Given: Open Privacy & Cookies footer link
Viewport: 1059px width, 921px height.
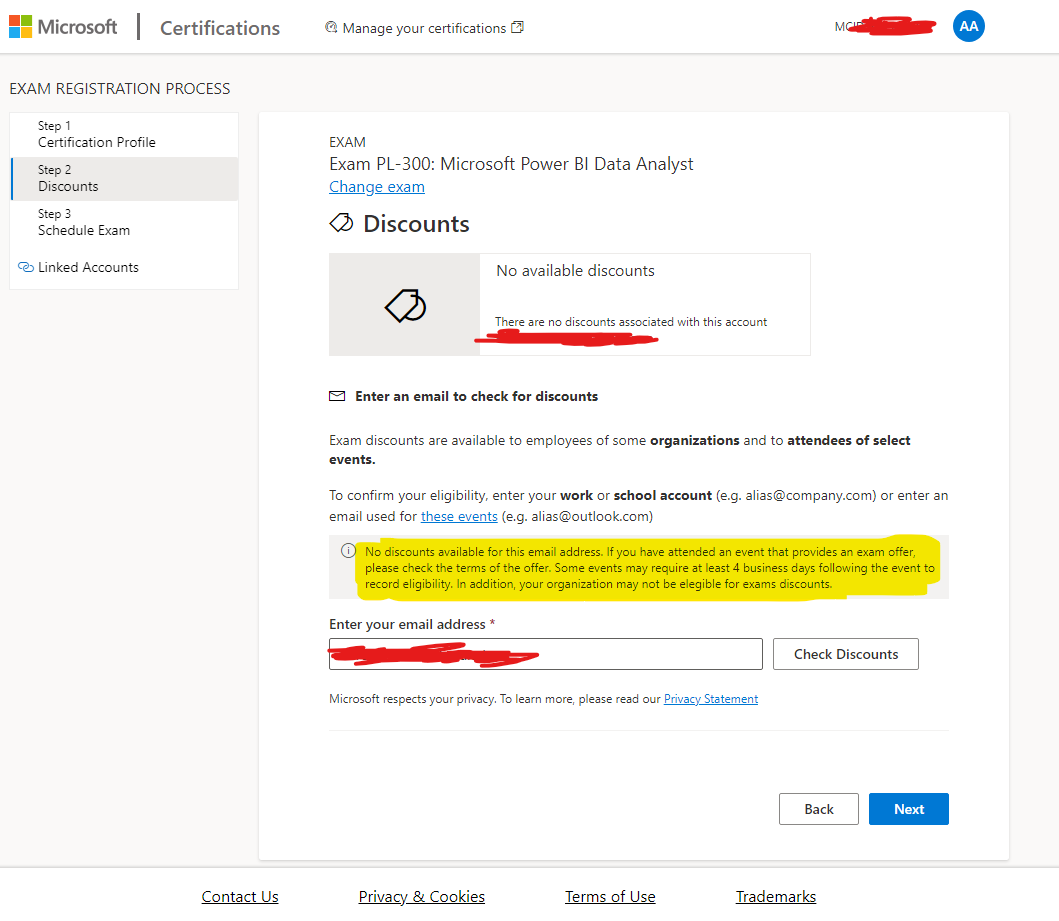Looking at the screenshot, I should coord(421,897).
